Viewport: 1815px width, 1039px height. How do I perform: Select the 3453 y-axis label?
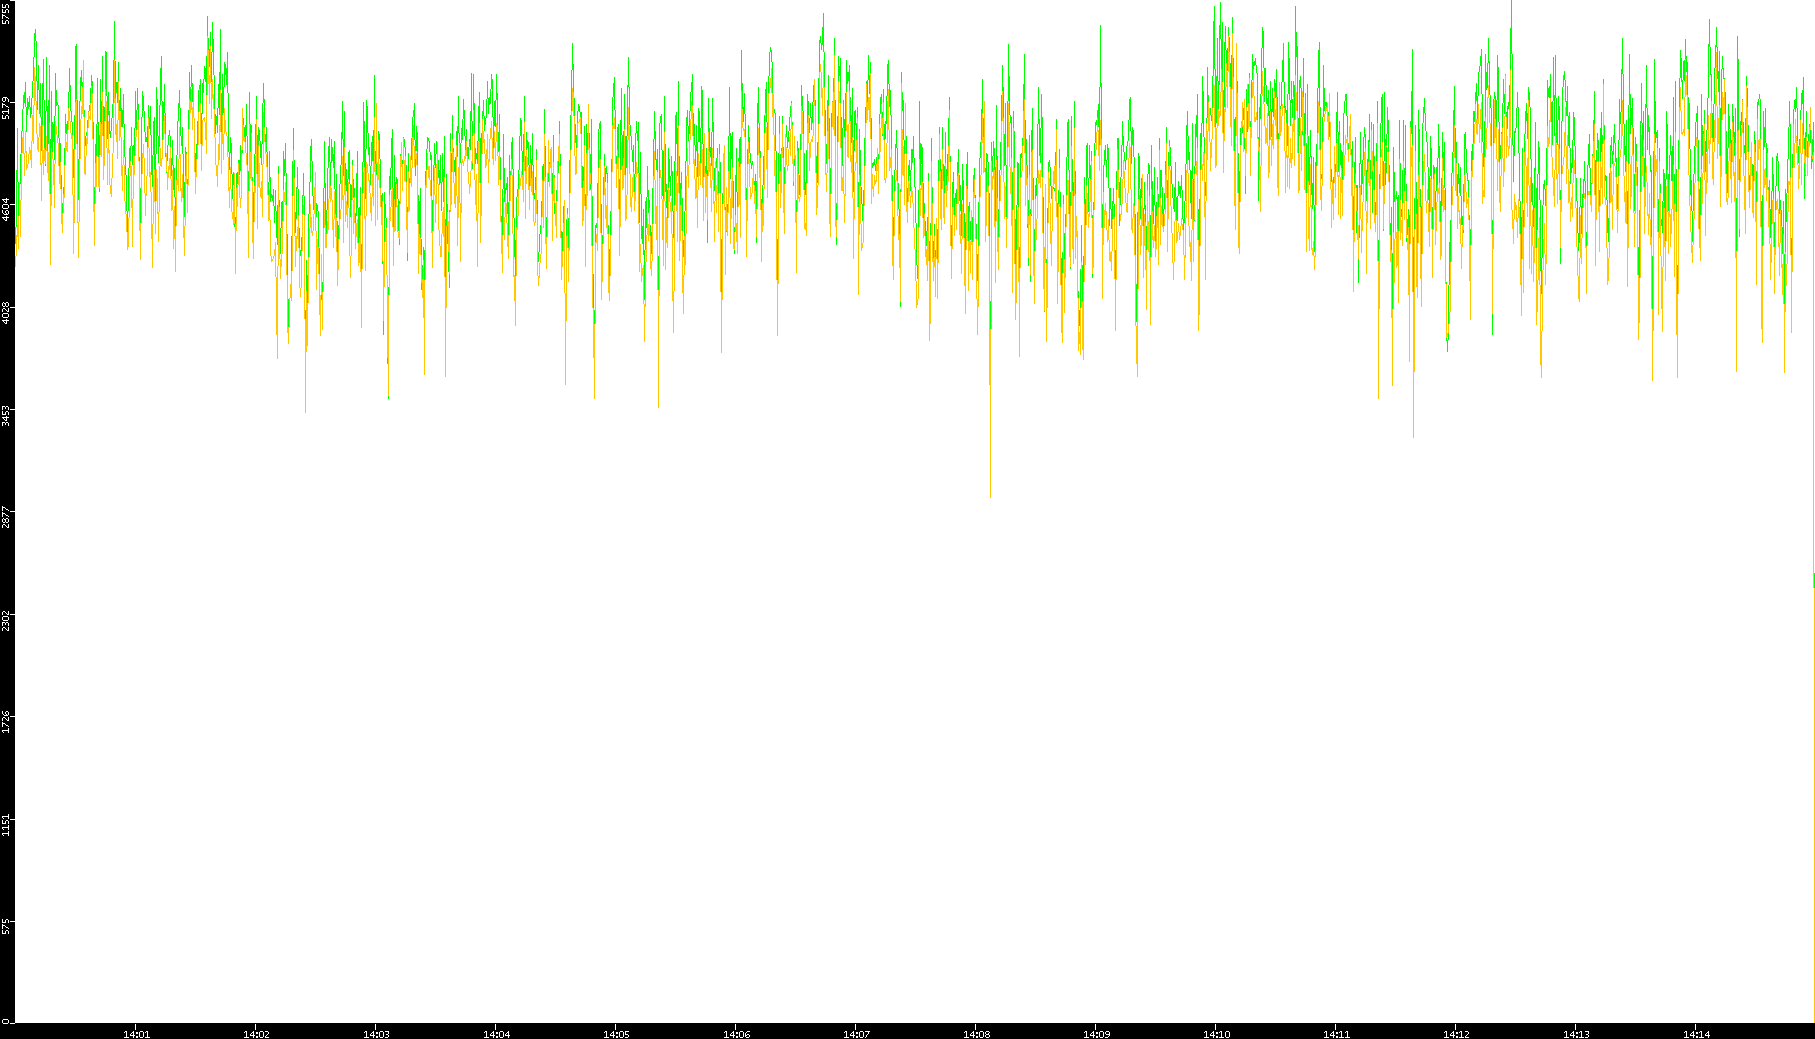[x=7, y=415]
